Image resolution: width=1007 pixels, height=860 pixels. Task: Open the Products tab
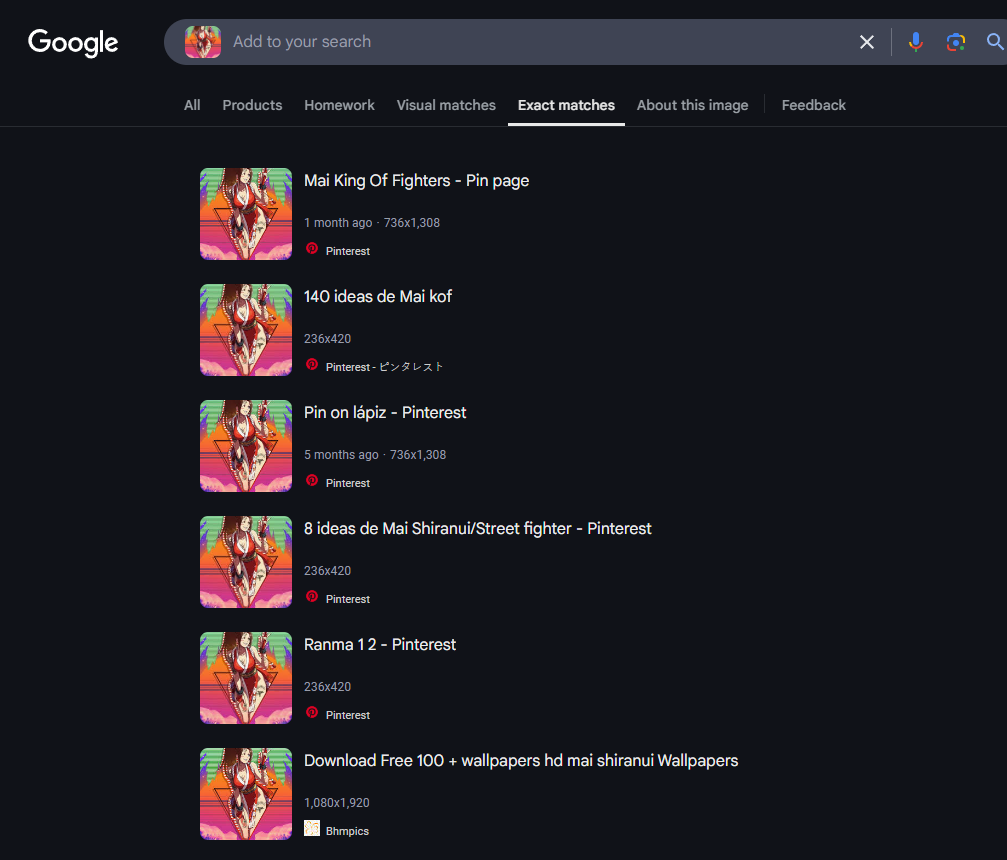coord(252,105)
